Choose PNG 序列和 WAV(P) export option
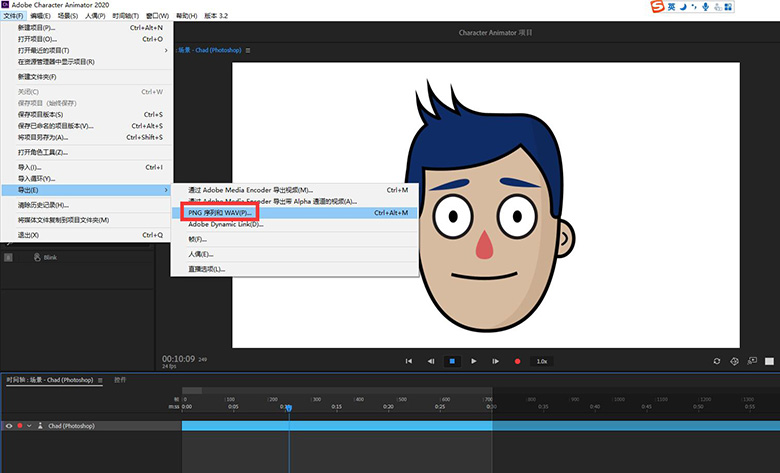The height and width of the screenshot is (473, 780). (294, 213)
